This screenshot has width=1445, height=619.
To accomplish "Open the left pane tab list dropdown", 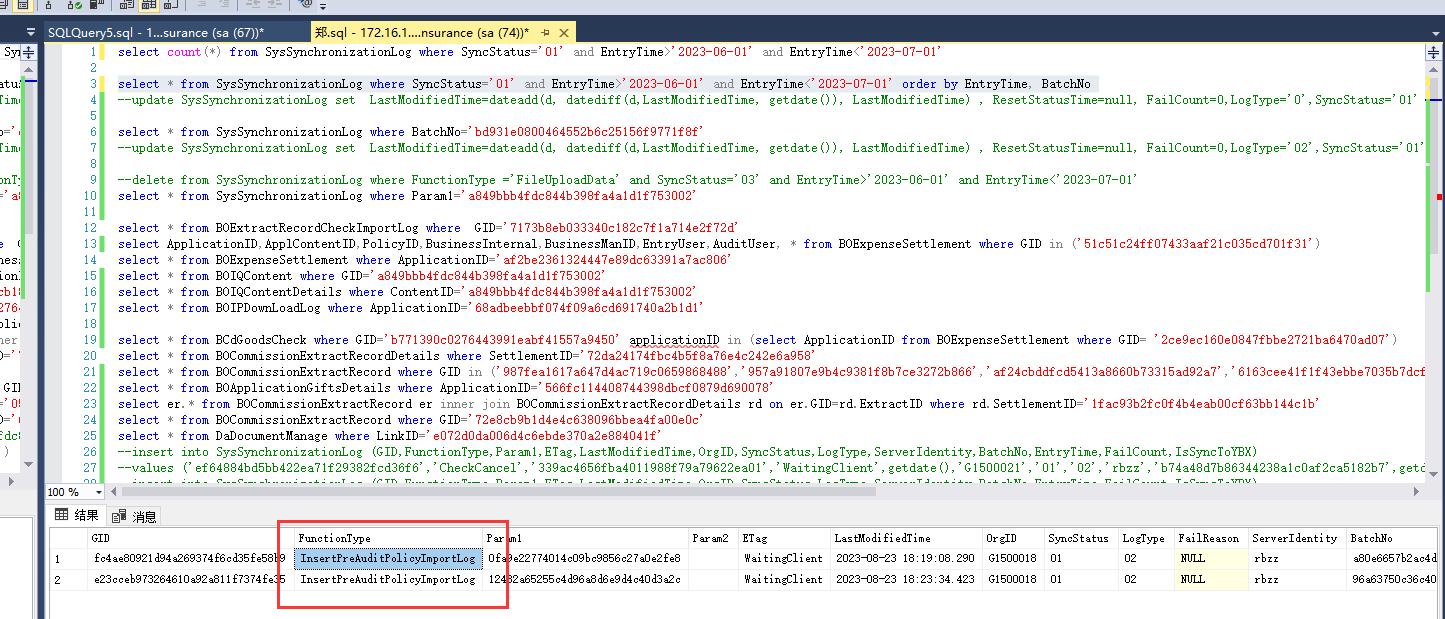I will (29, 33).
